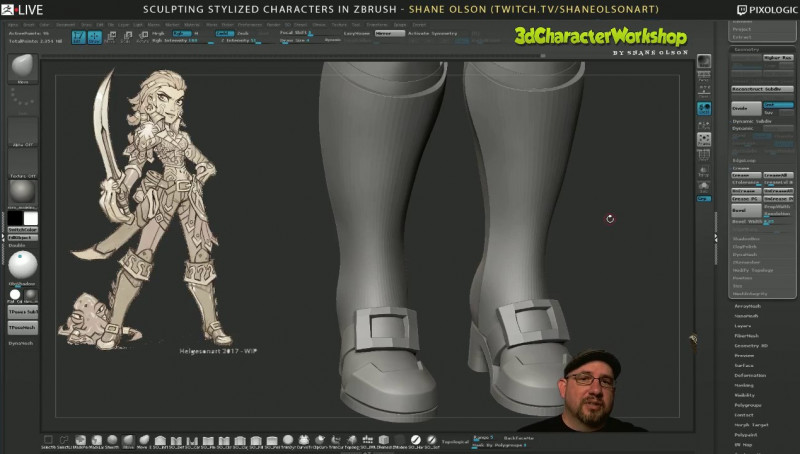Click the Bevel button

pyautogui.click(x=746, y=210)
